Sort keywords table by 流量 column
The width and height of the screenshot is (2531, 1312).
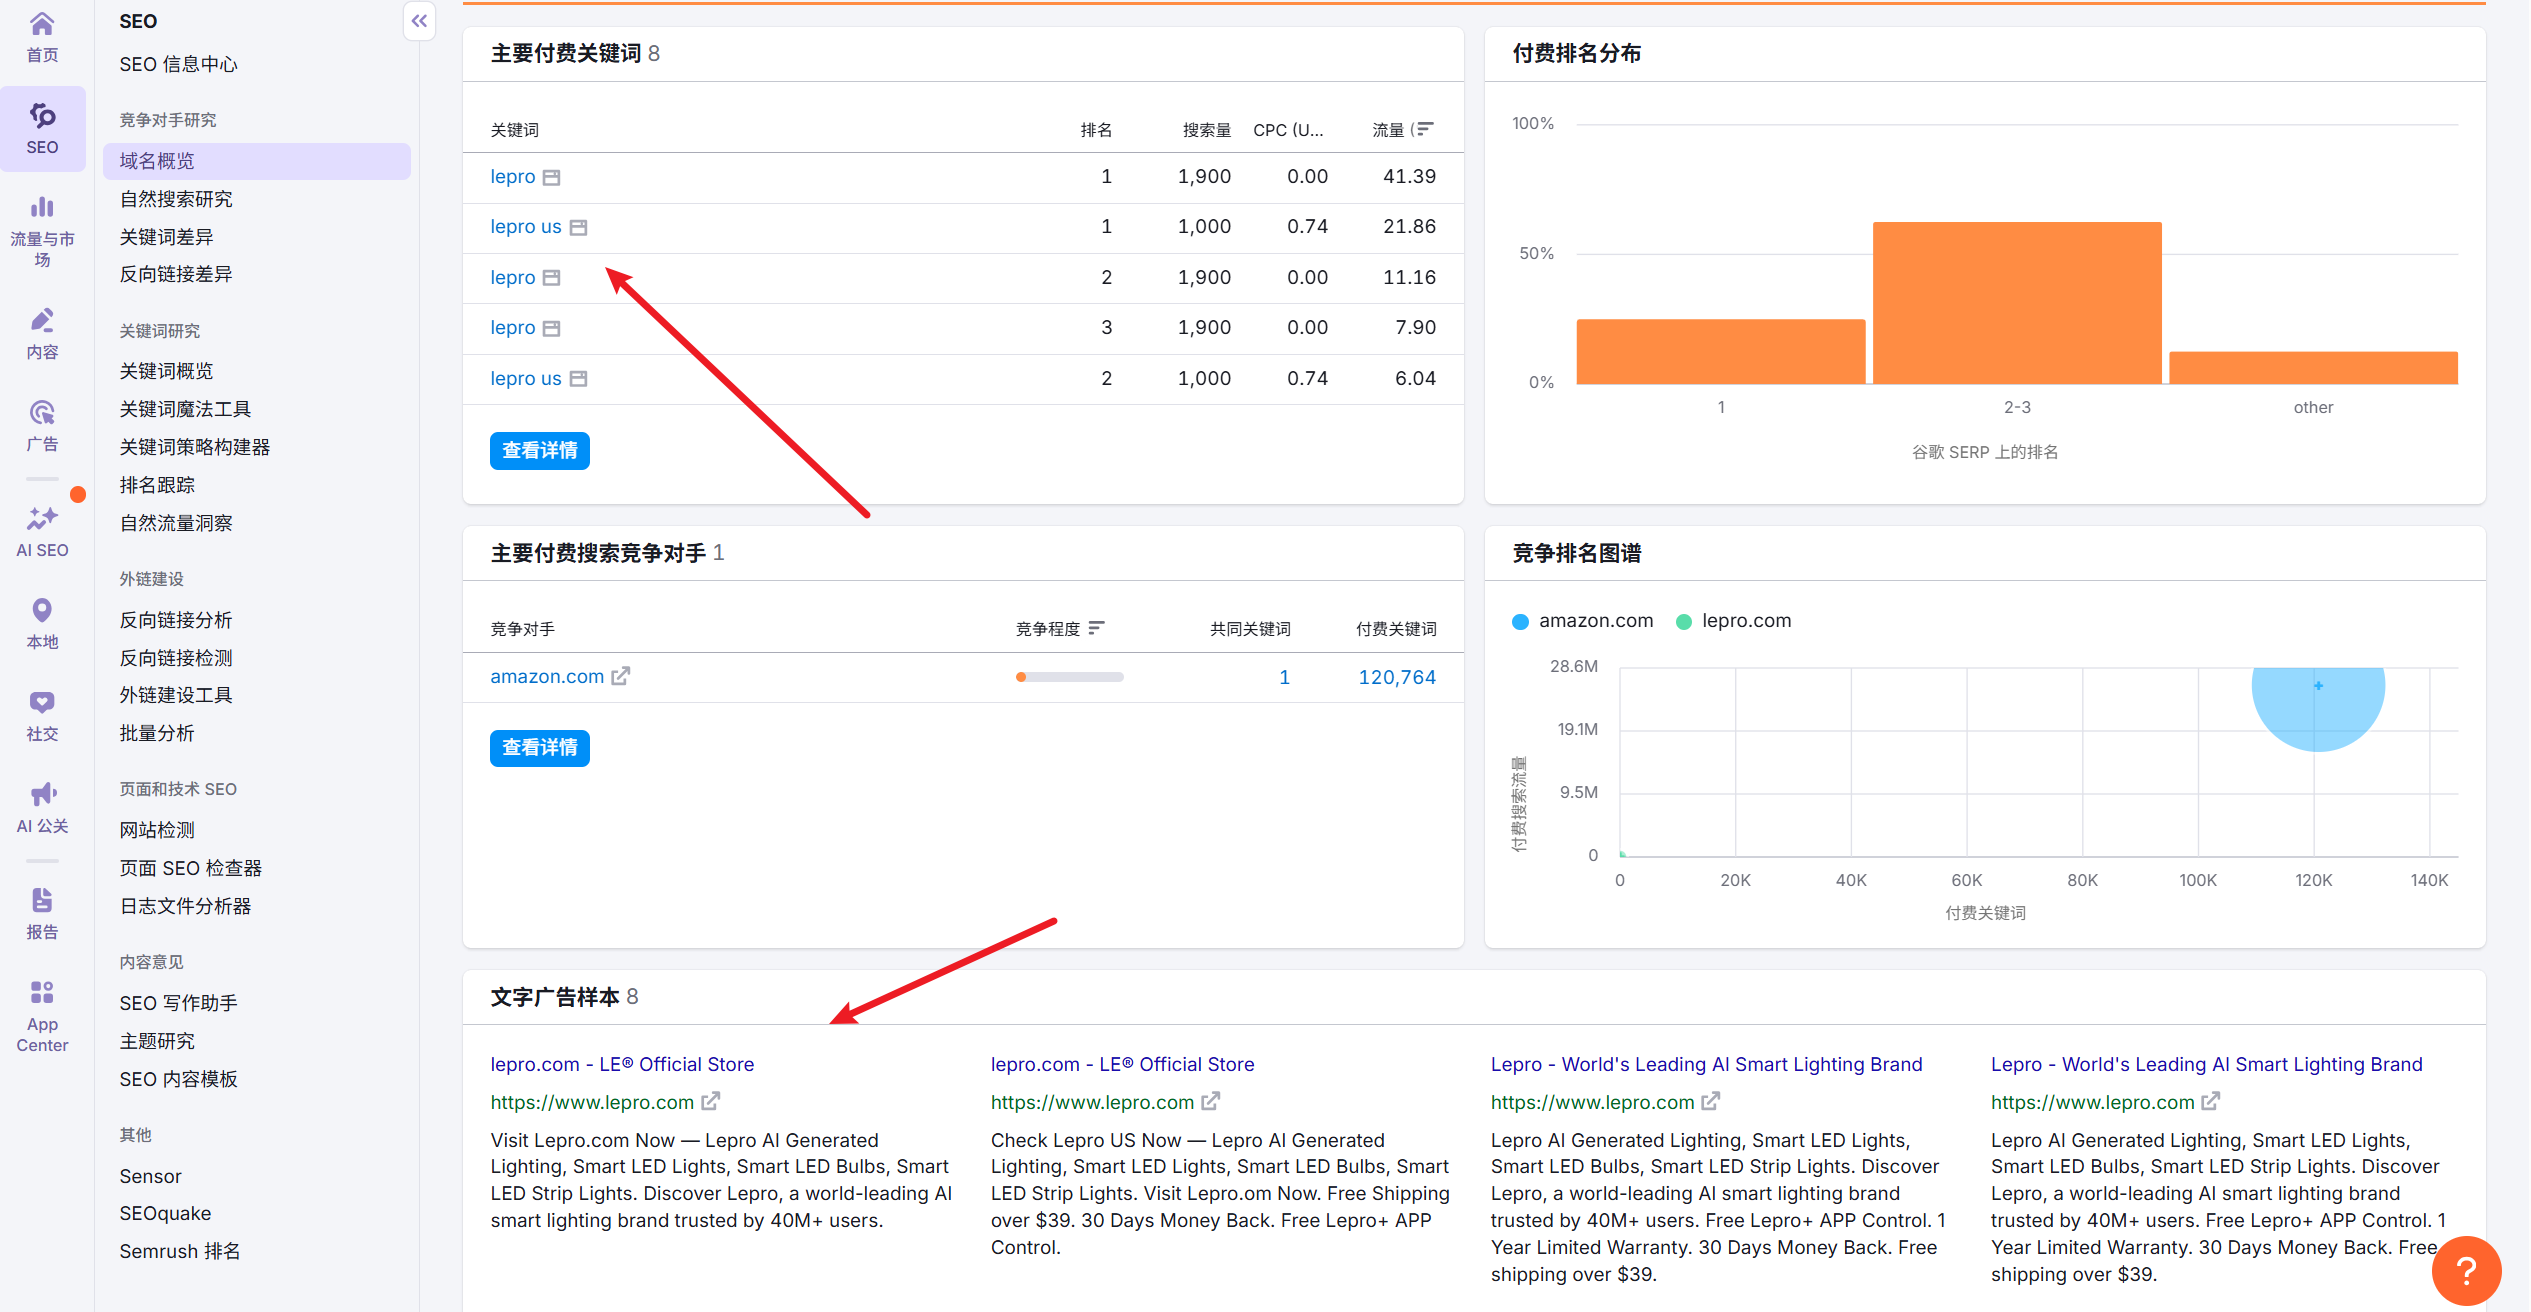coord(1423,129)
